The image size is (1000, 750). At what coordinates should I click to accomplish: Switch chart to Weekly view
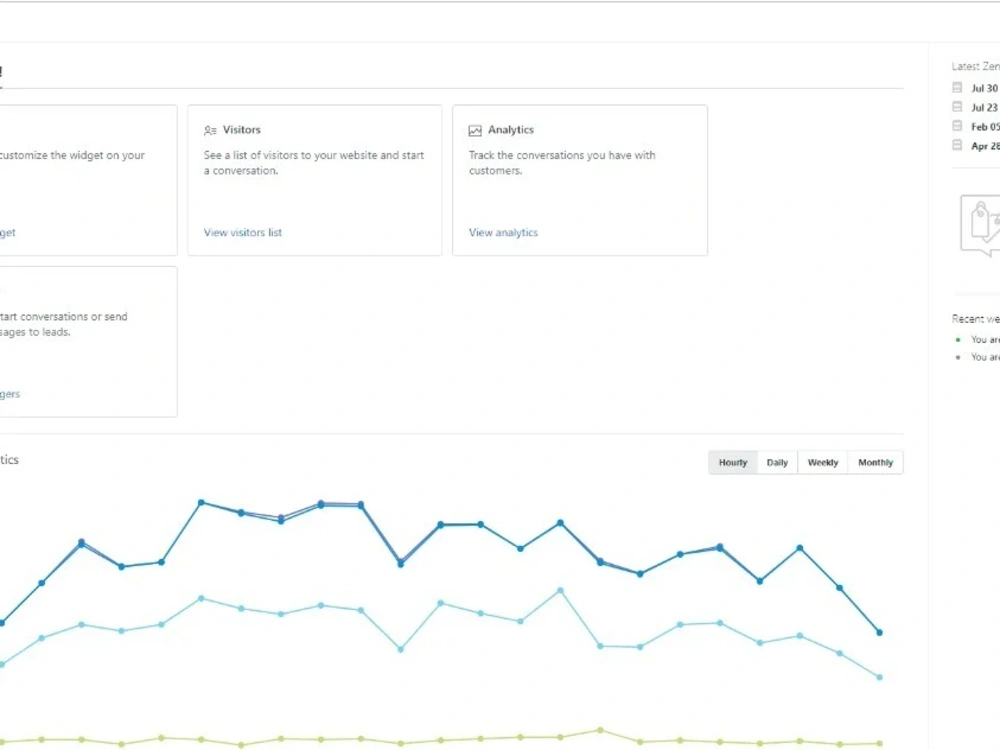823,462
